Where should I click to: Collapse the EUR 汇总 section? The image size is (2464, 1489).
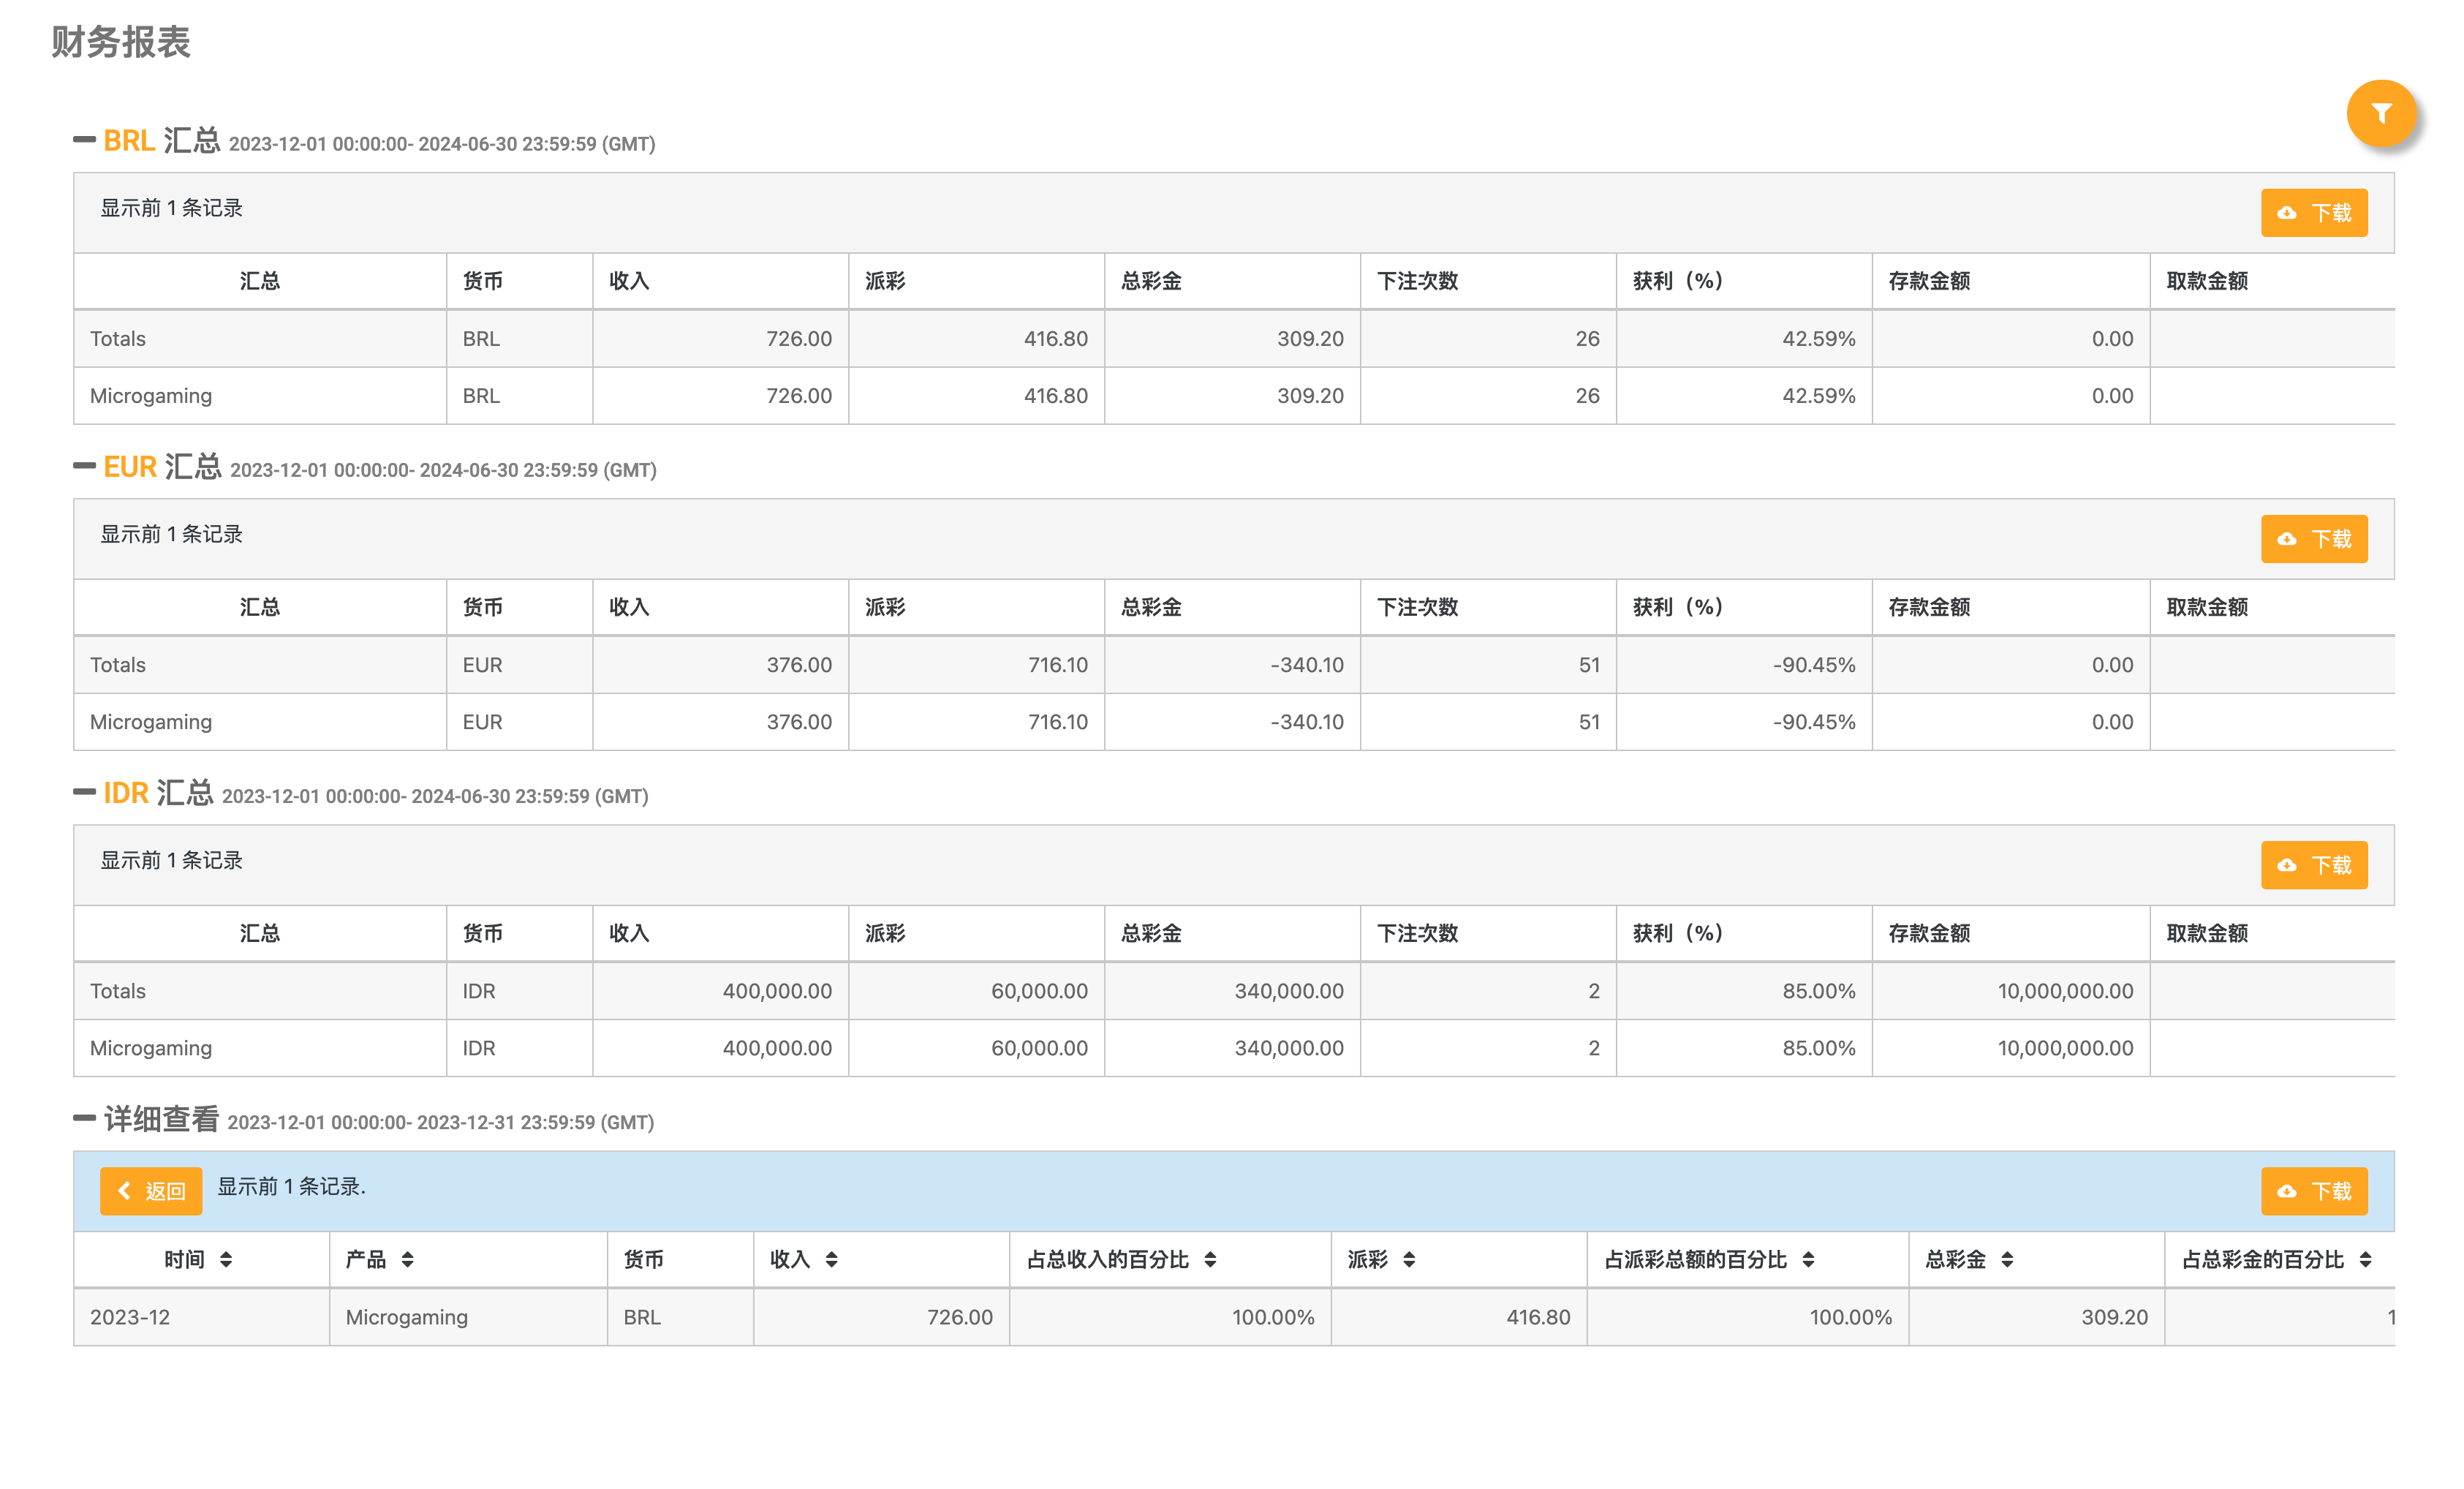(85, 466)
